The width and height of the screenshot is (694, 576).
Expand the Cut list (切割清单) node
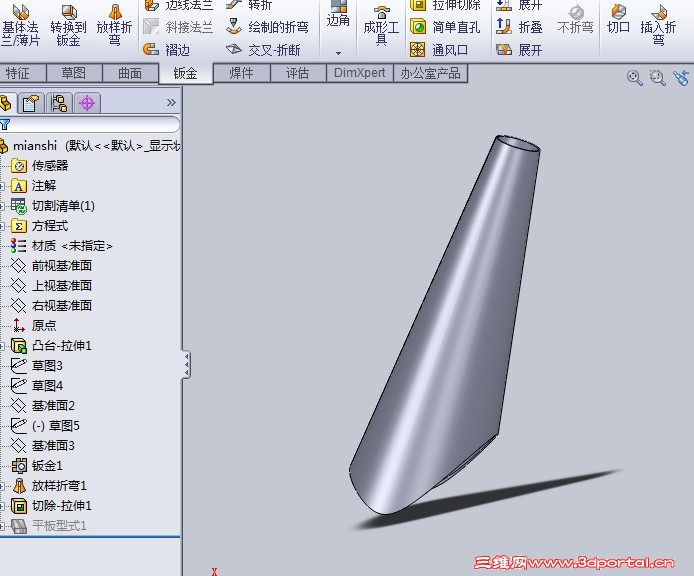coord(2,206)
